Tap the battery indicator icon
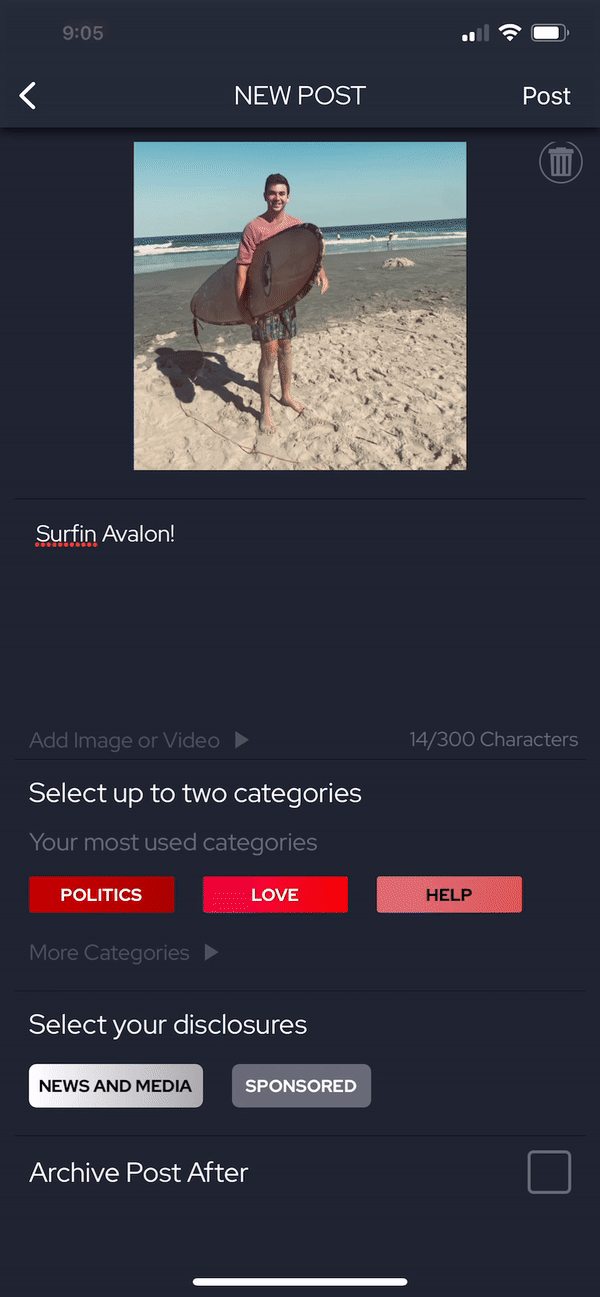The width and height of the screenshot is (600, 1297). pos(549,33)
